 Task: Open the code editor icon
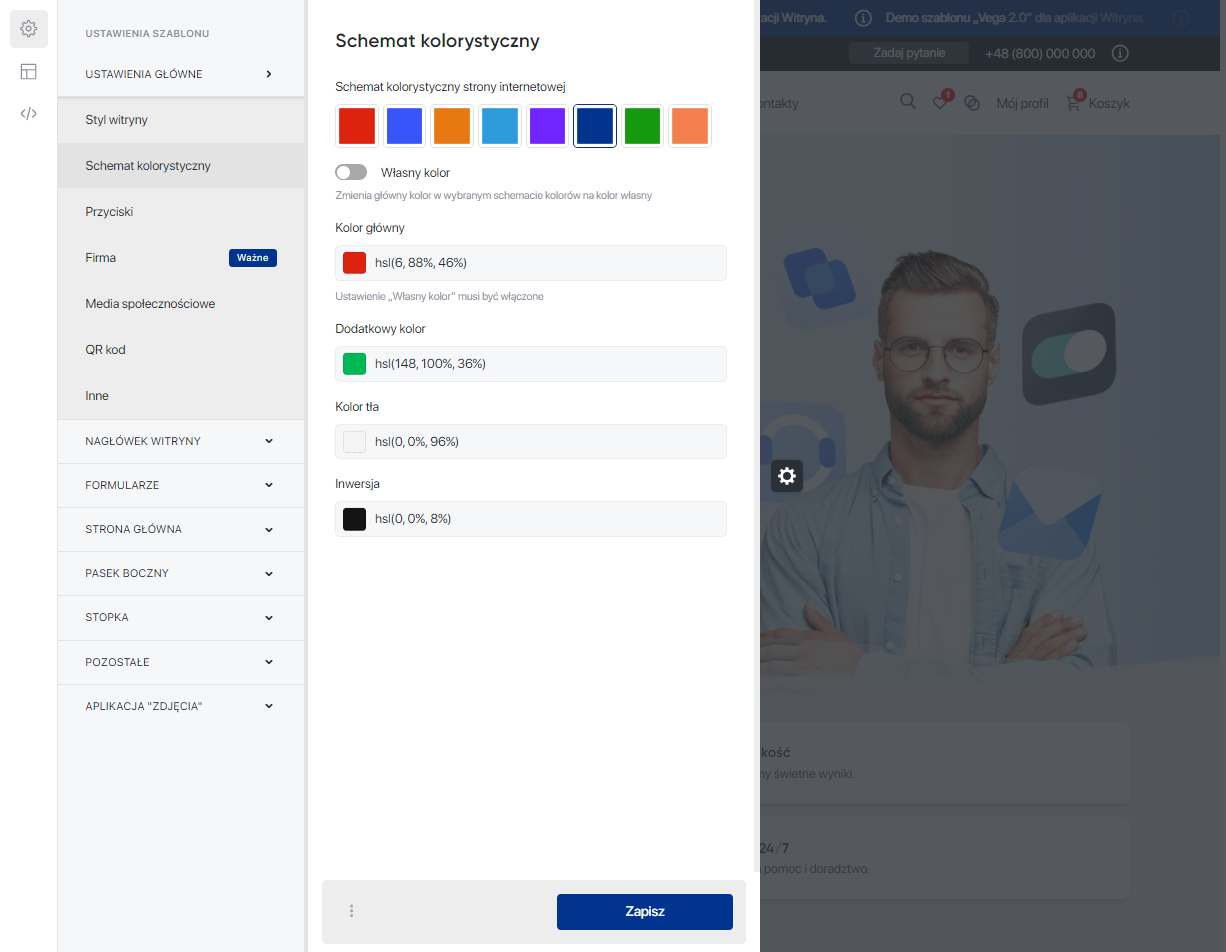coord(29,113)
